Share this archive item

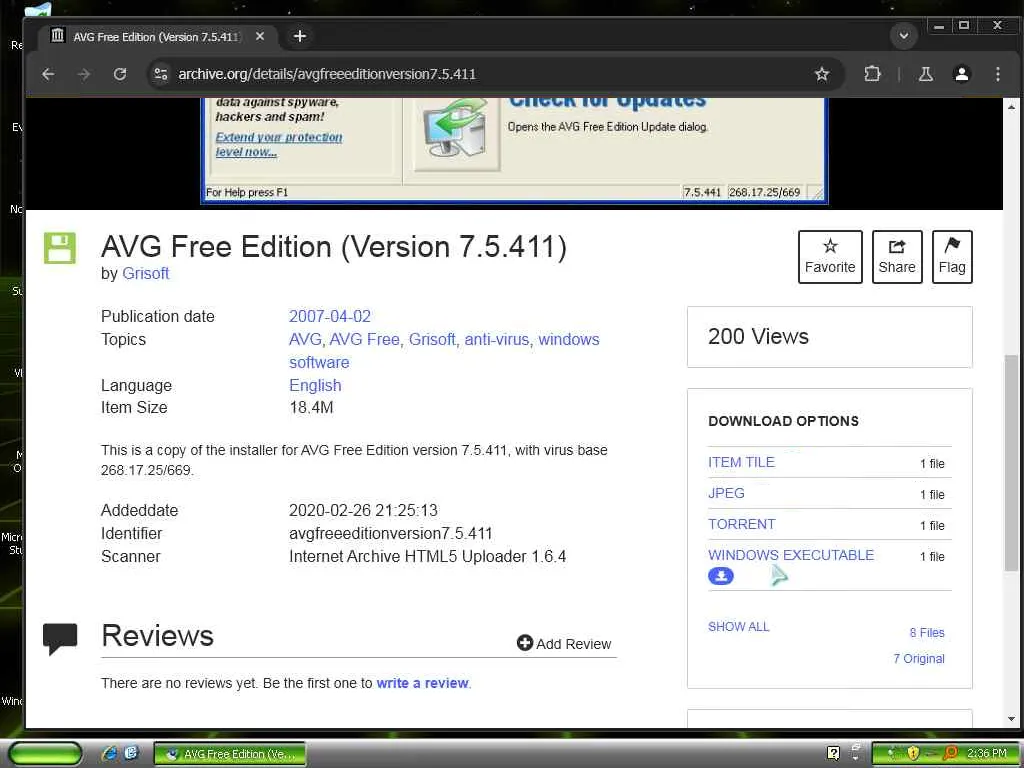897,257
